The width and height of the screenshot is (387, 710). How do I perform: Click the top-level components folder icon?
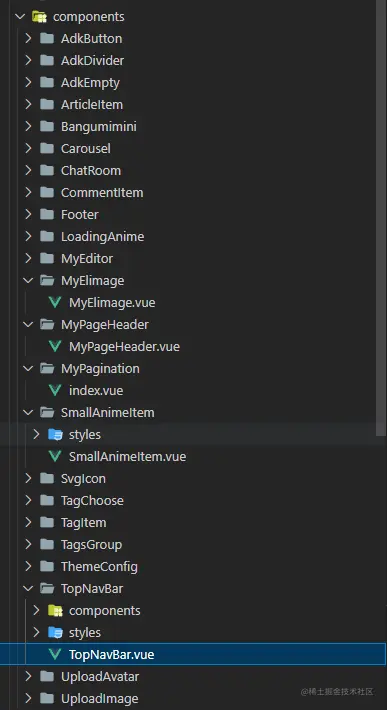(39, 17)
